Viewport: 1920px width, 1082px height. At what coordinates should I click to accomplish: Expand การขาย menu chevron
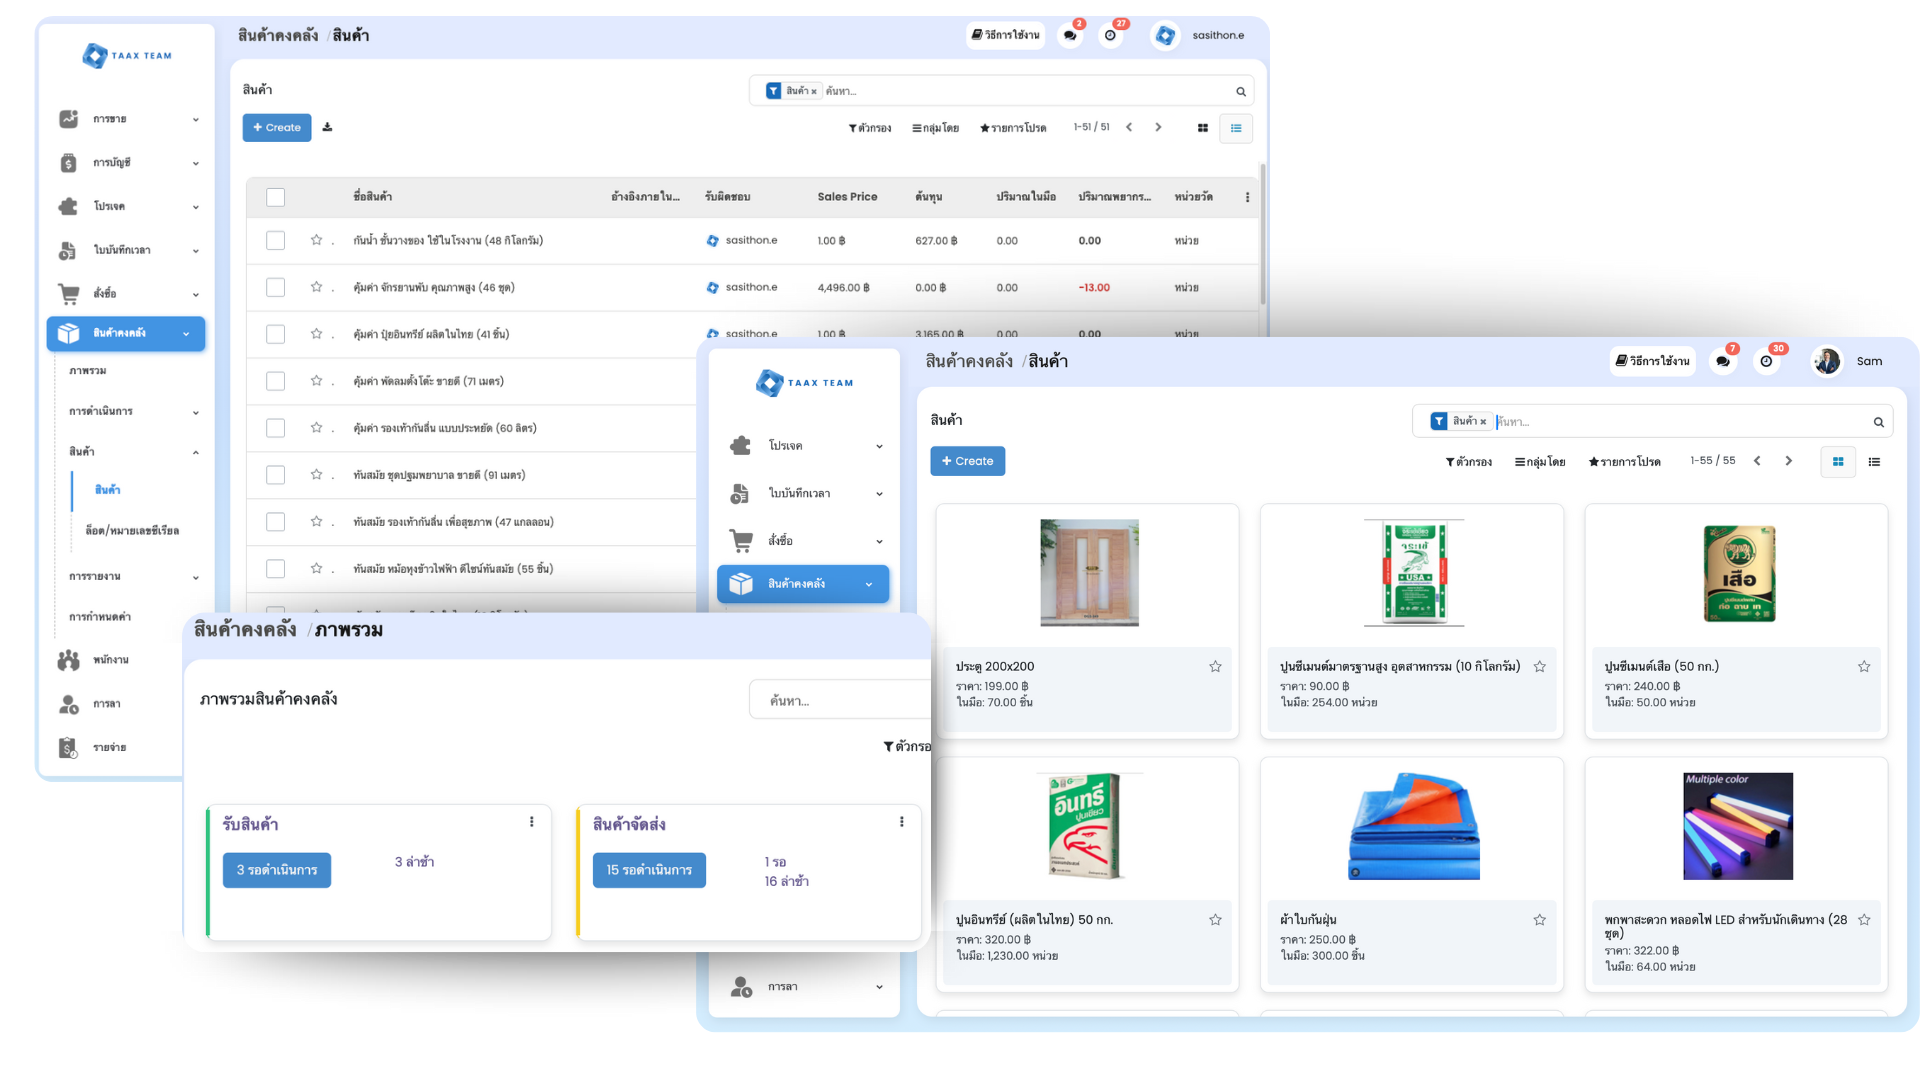coord(196,120)
